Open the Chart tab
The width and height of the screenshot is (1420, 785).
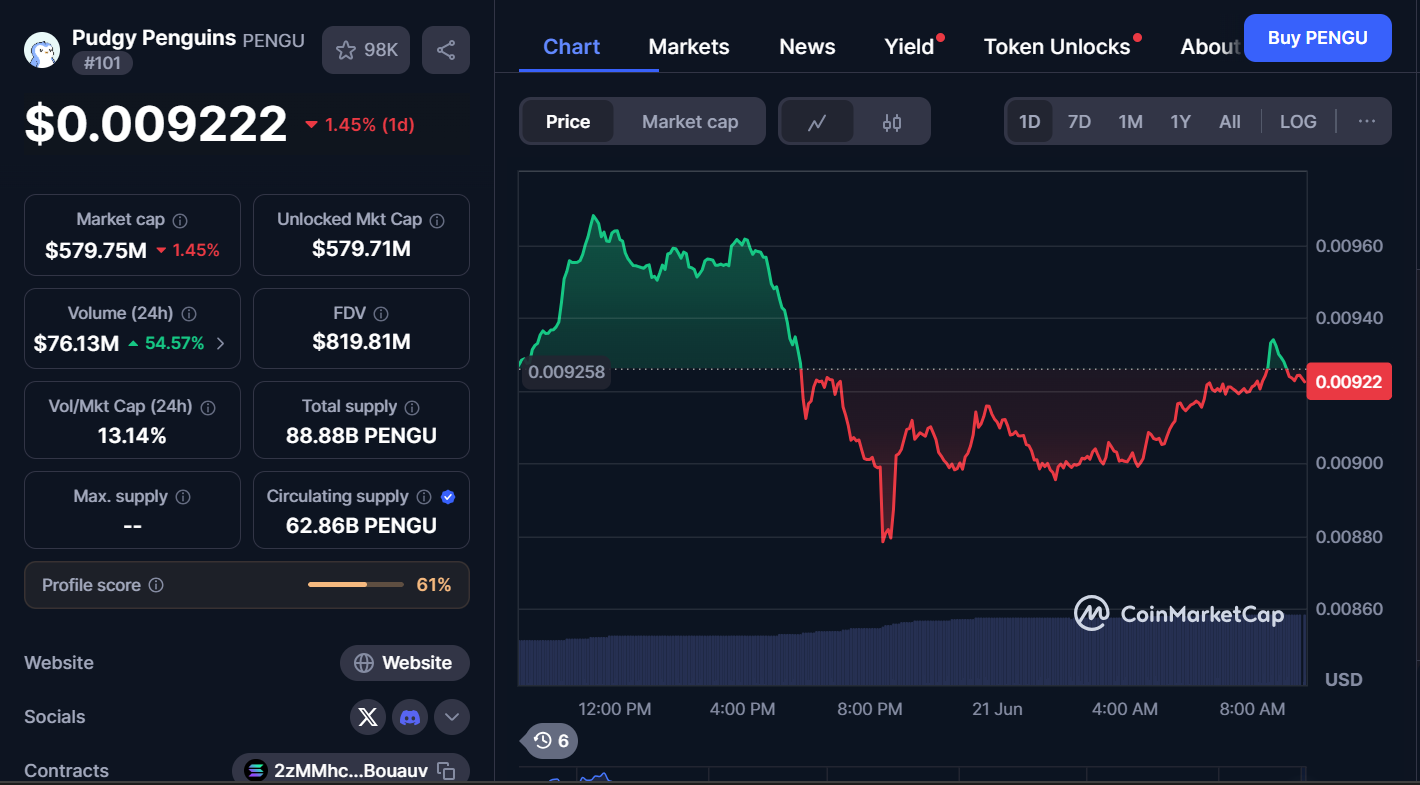point(572,47)
